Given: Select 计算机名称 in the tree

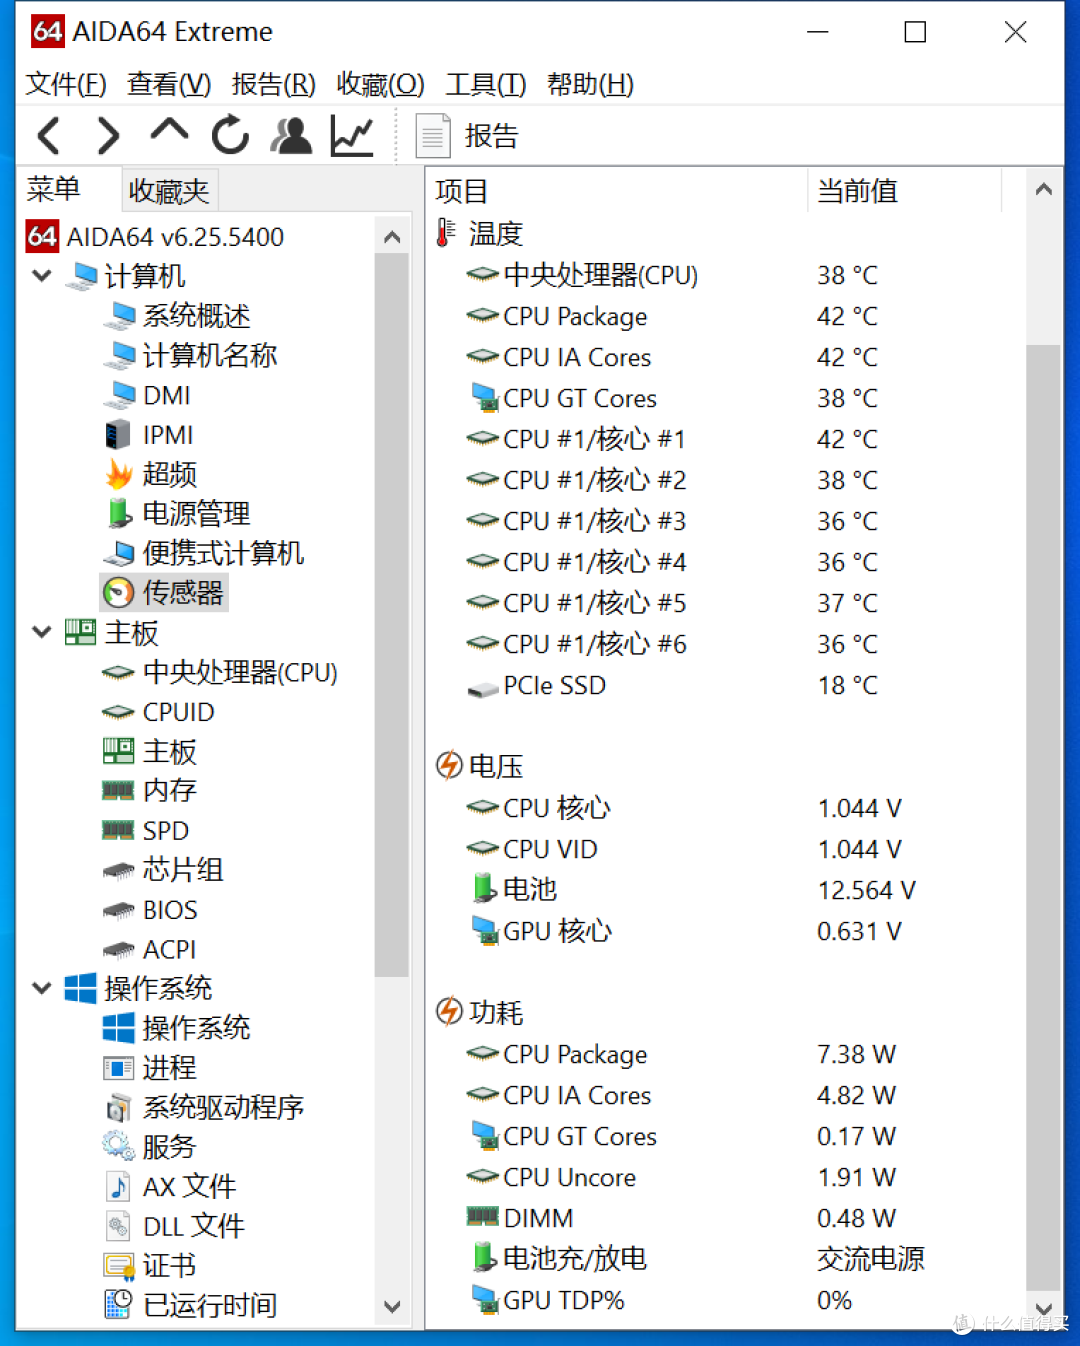Looking at the screenshot, I should 210,355.
